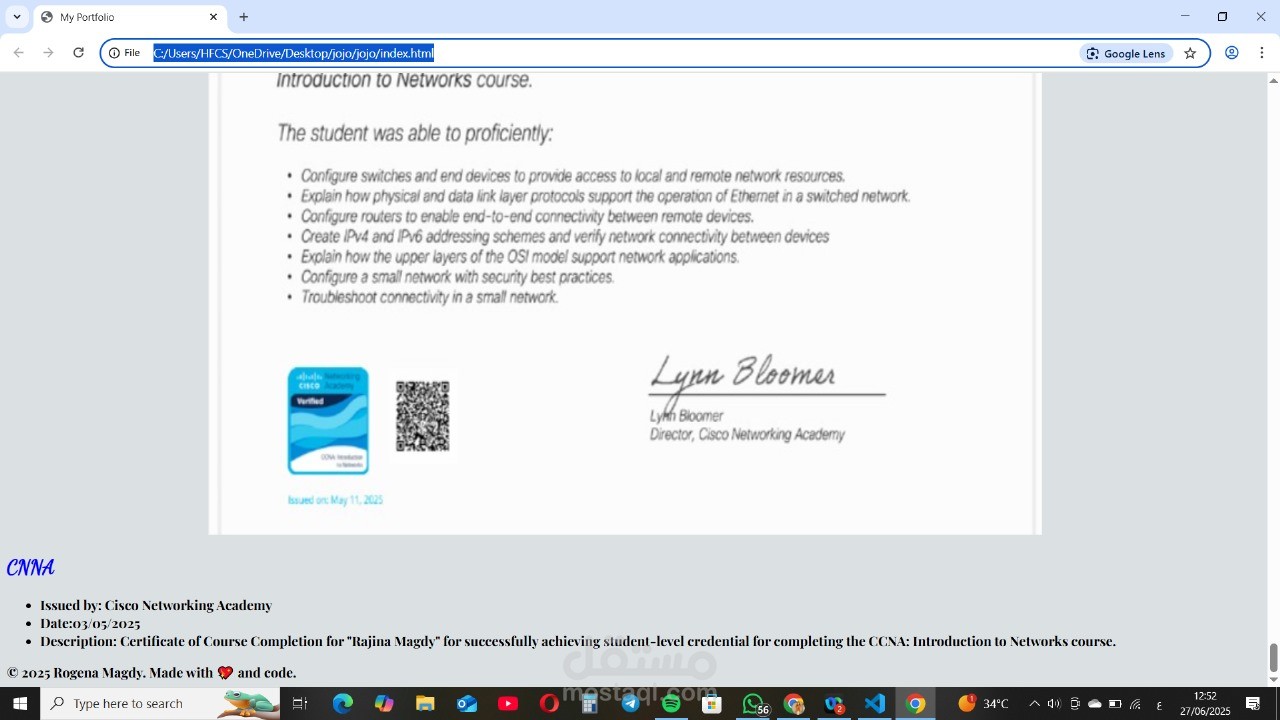Open the Windows Start menu
This screenshot has height=720, width=1280.
pos(19,704)
